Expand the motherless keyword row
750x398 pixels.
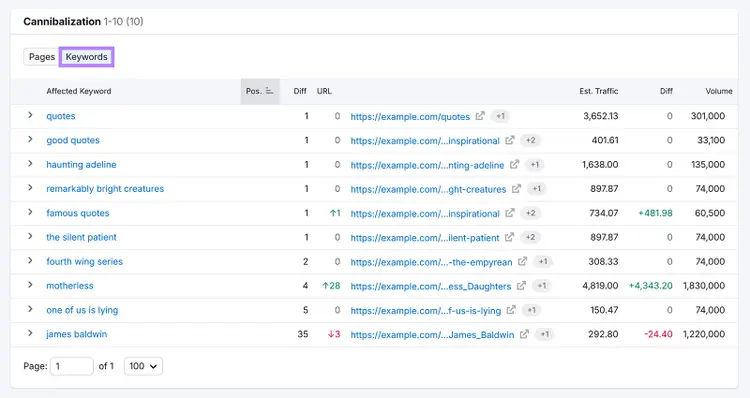[30, 285]
